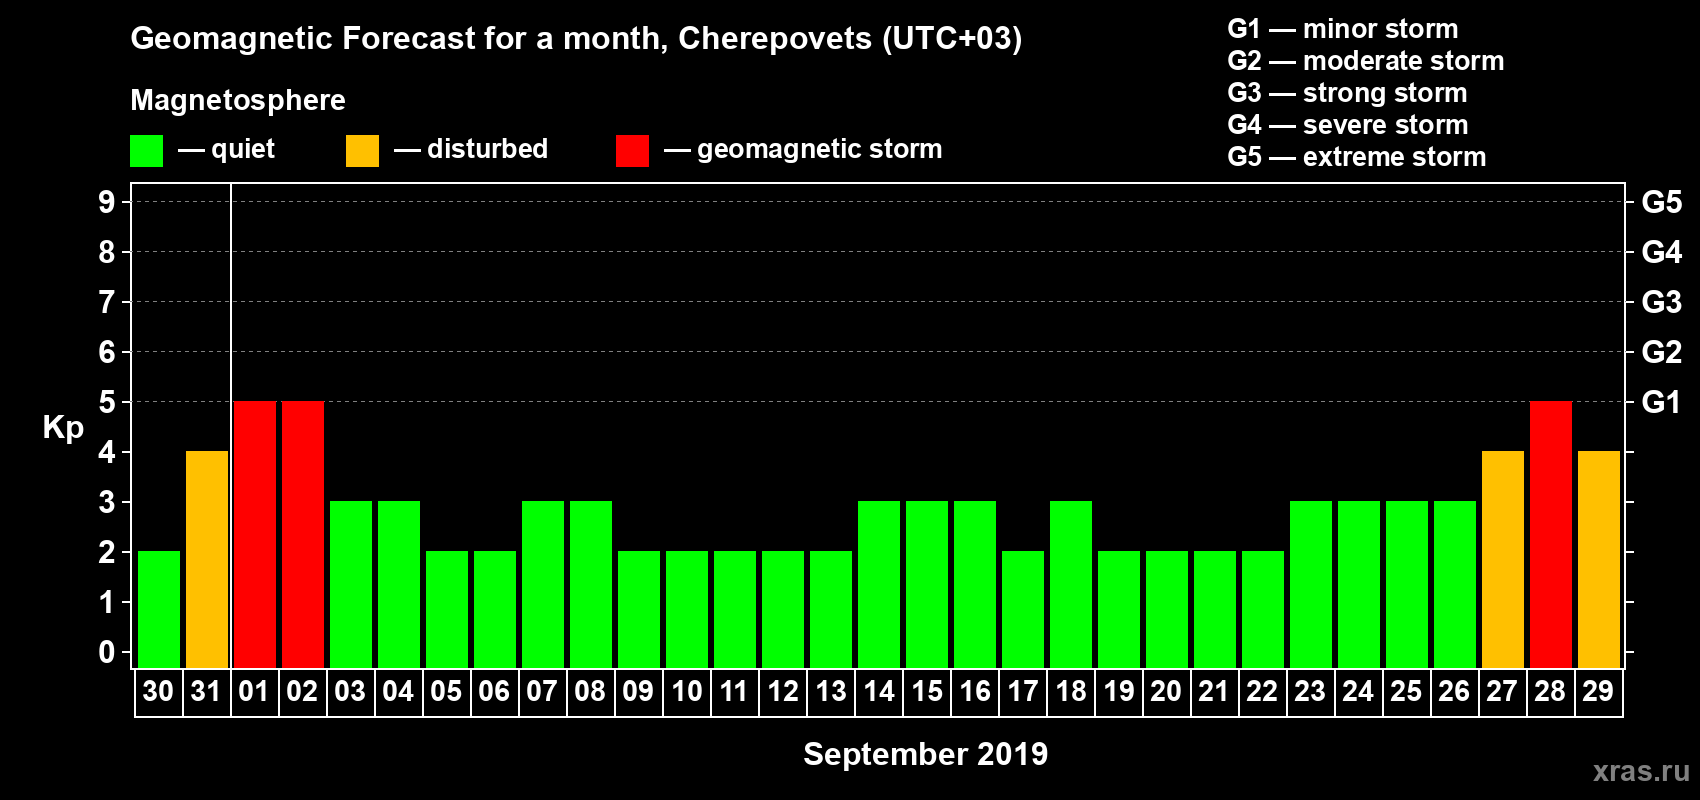The height and width of the screenshot is (800, 1700).
Task: Click date label '09' on the axis
Action: tap(638, 691)
